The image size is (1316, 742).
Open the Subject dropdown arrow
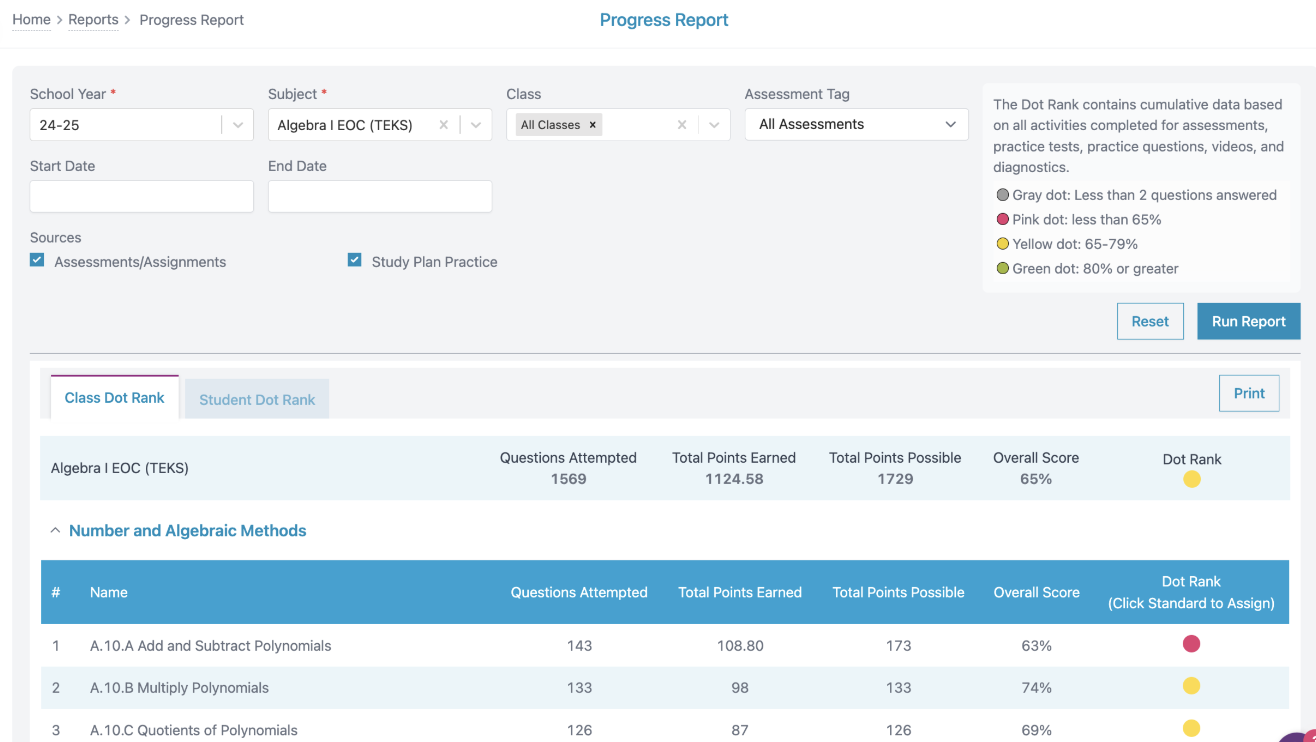pyautogui.click(x=476, y=125)
